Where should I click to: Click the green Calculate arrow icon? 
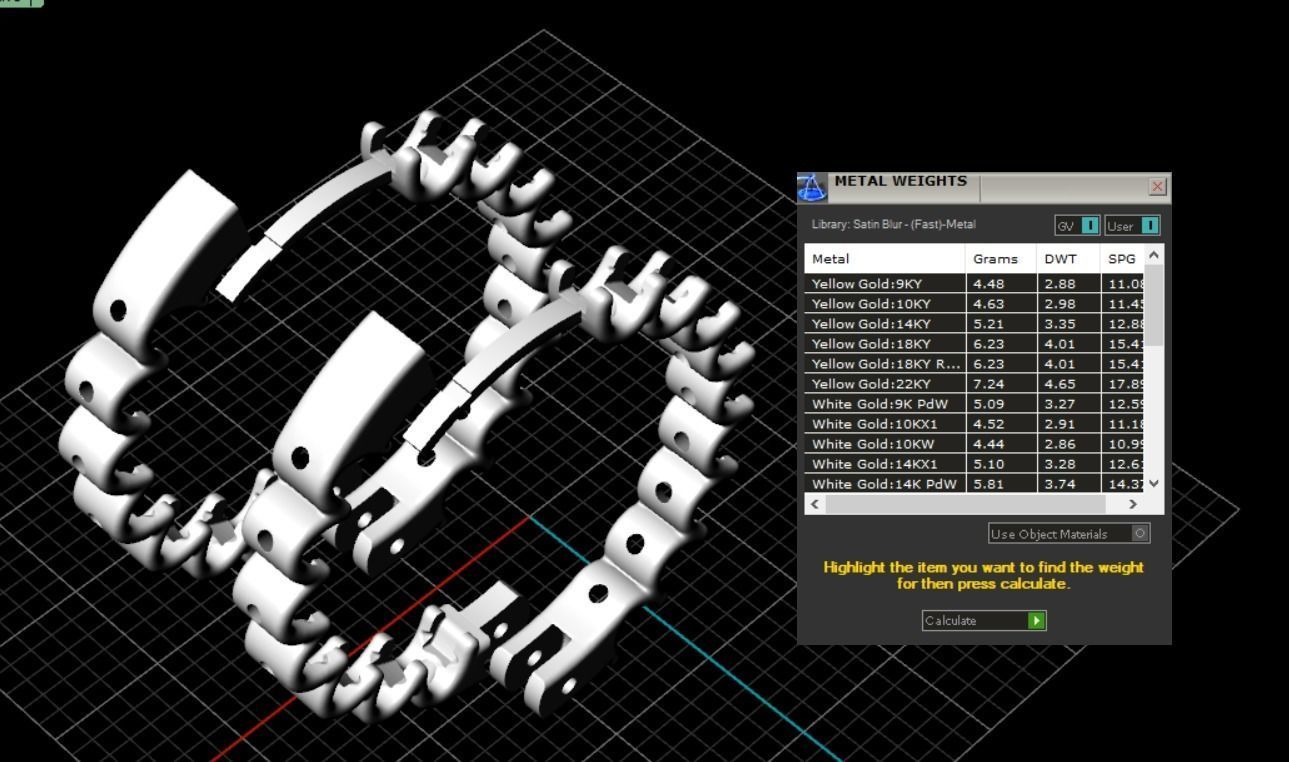pyautogui.click(x=1037, y=621)
